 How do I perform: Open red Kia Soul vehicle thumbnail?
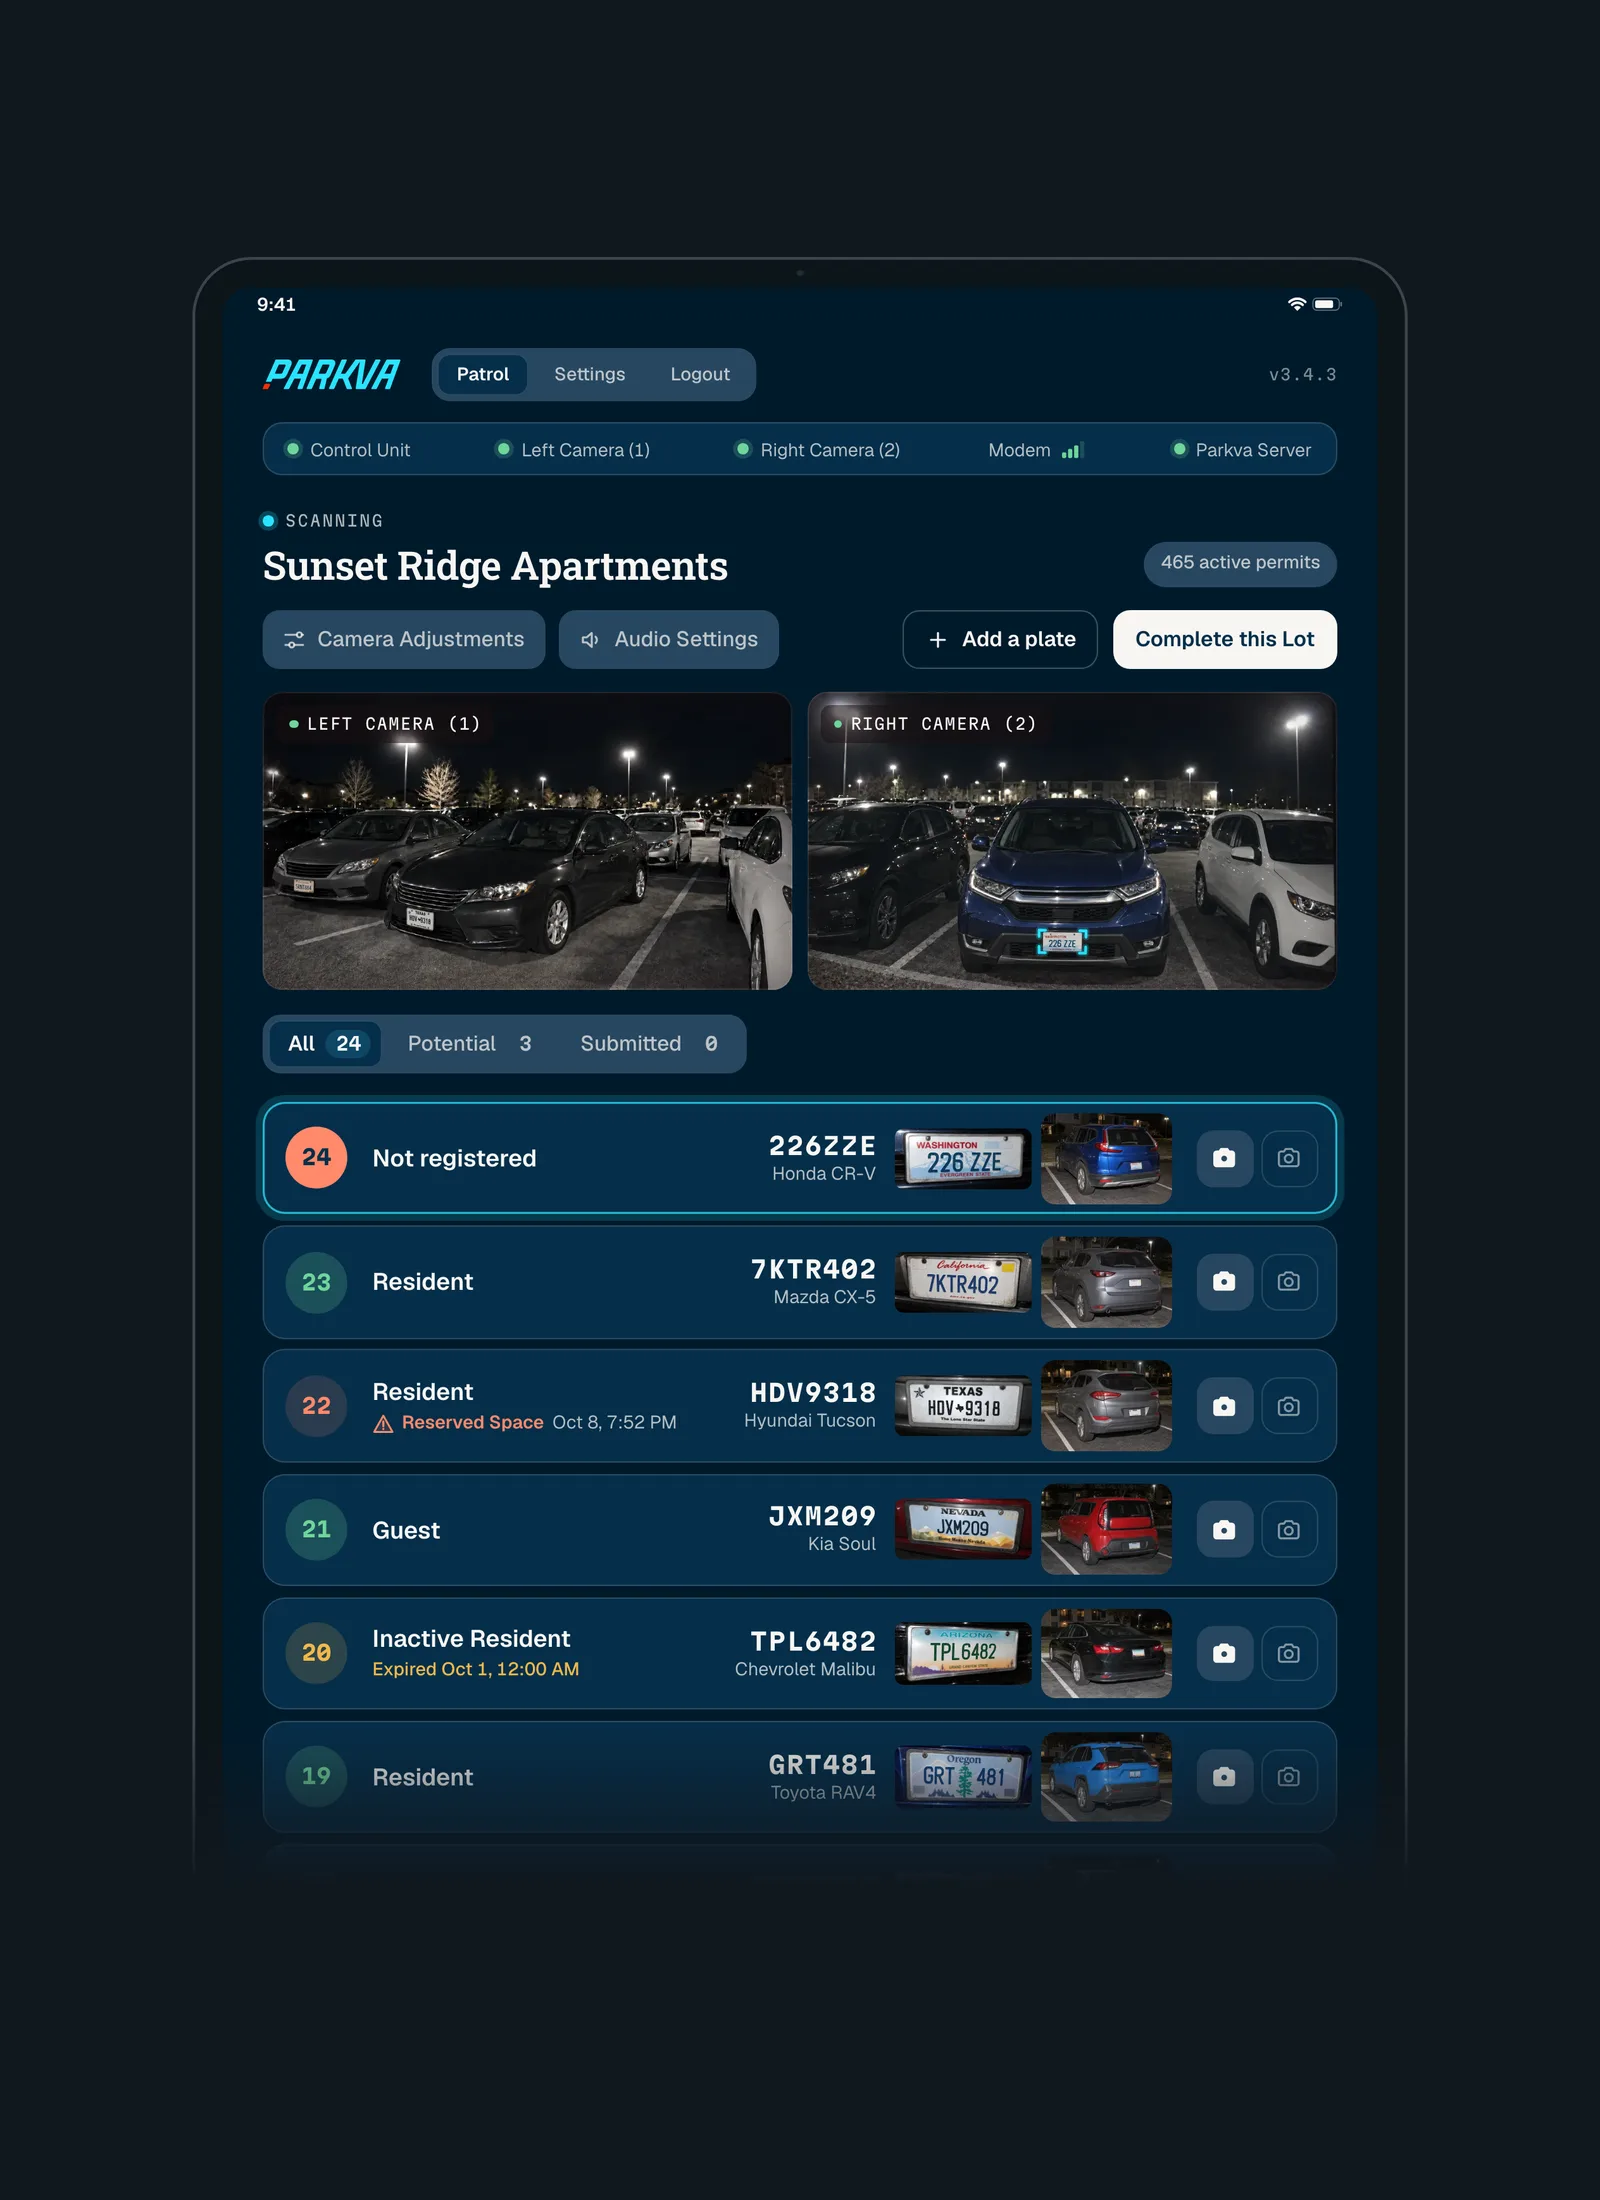click(x=1106, y=1530)
